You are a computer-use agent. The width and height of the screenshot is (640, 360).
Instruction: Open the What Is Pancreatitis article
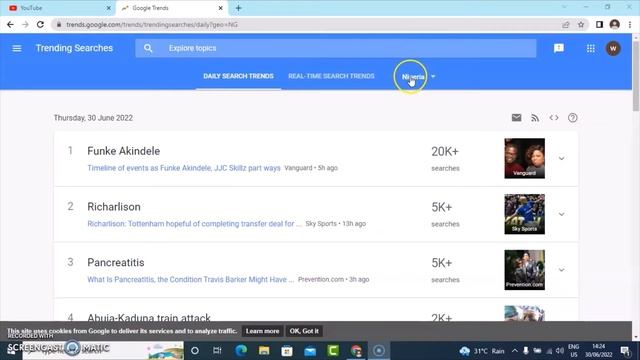(190, 280)
